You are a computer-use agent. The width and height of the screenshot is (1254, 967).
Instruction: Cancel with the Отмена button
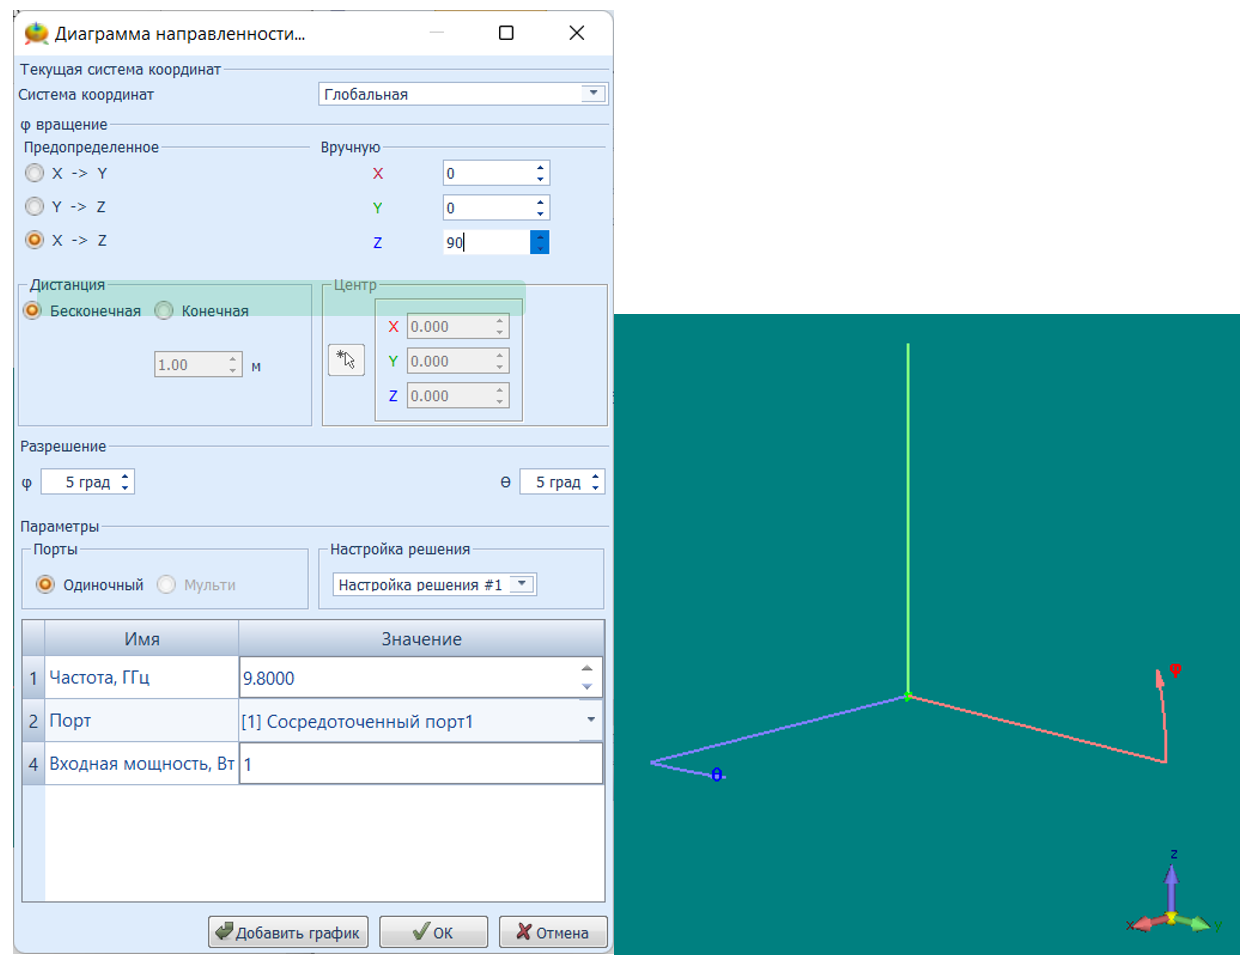552,932
